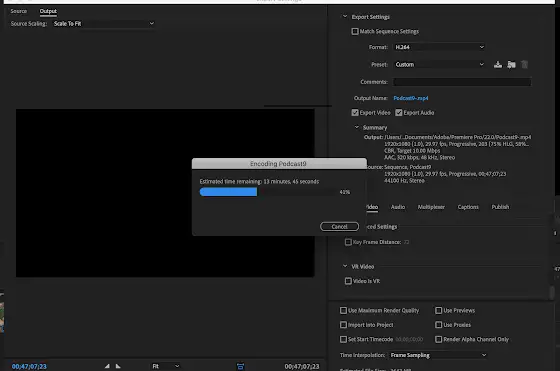560x371 pixels.
Task: Switch to the Captions tab
Action: [468, 207]
